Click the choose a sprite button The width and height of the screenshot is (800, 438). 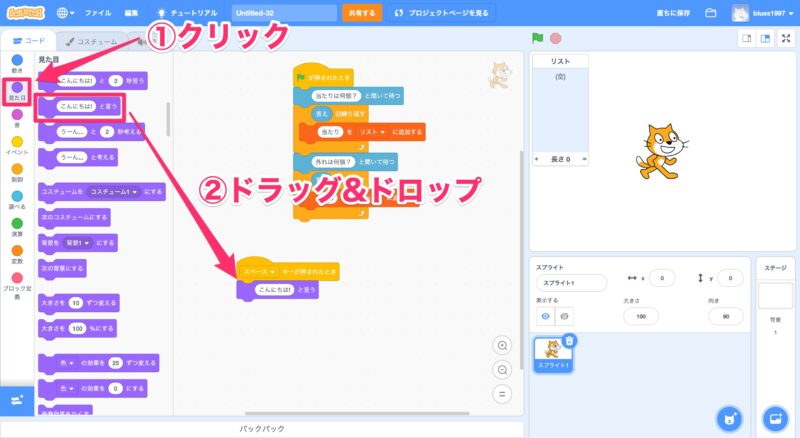click(731, 417)
